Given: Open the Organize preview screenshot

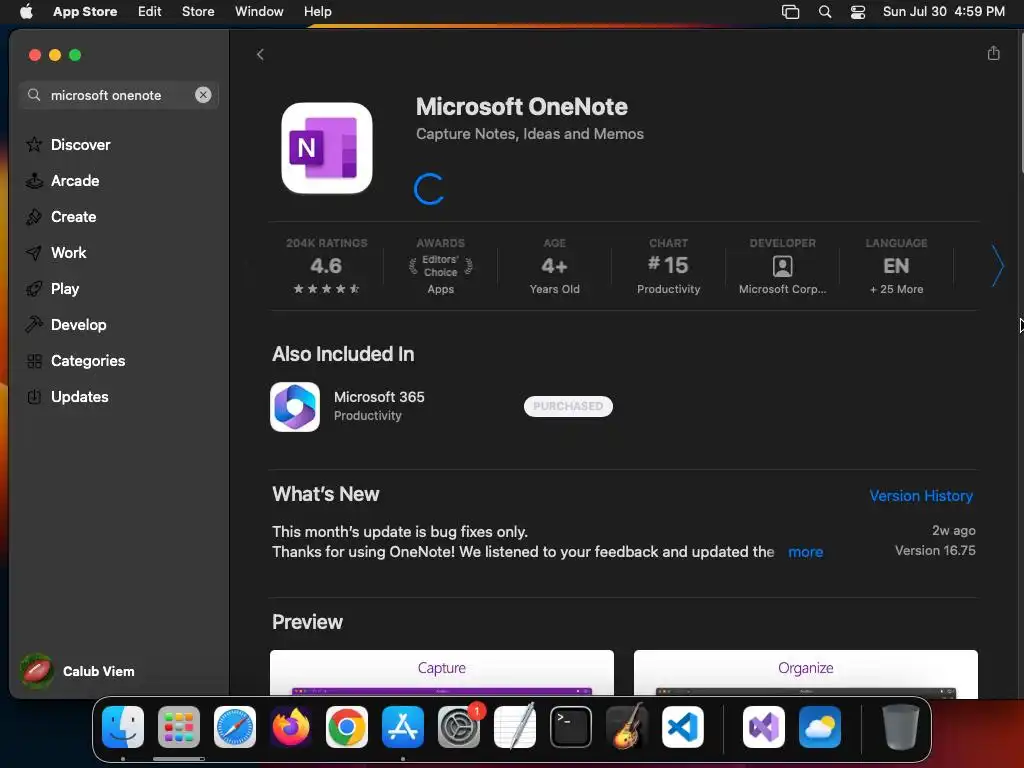Looking at the screenshot, I should click(806, 673).
